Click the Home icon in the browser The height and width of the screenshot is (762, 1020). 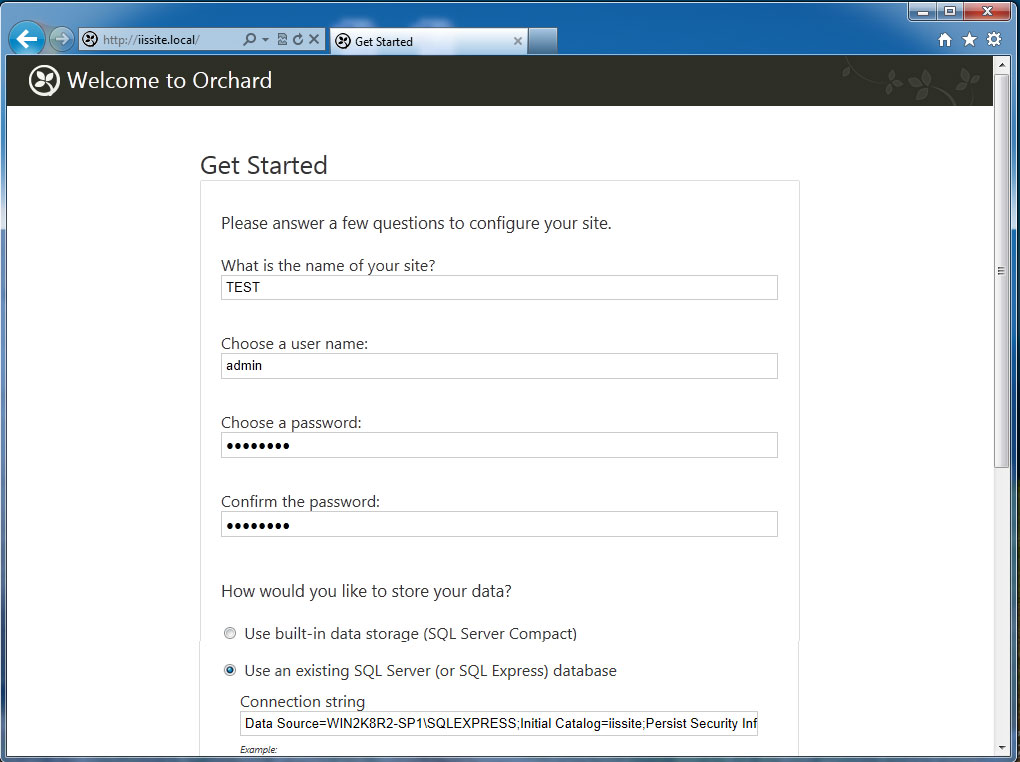pos(945,40)
